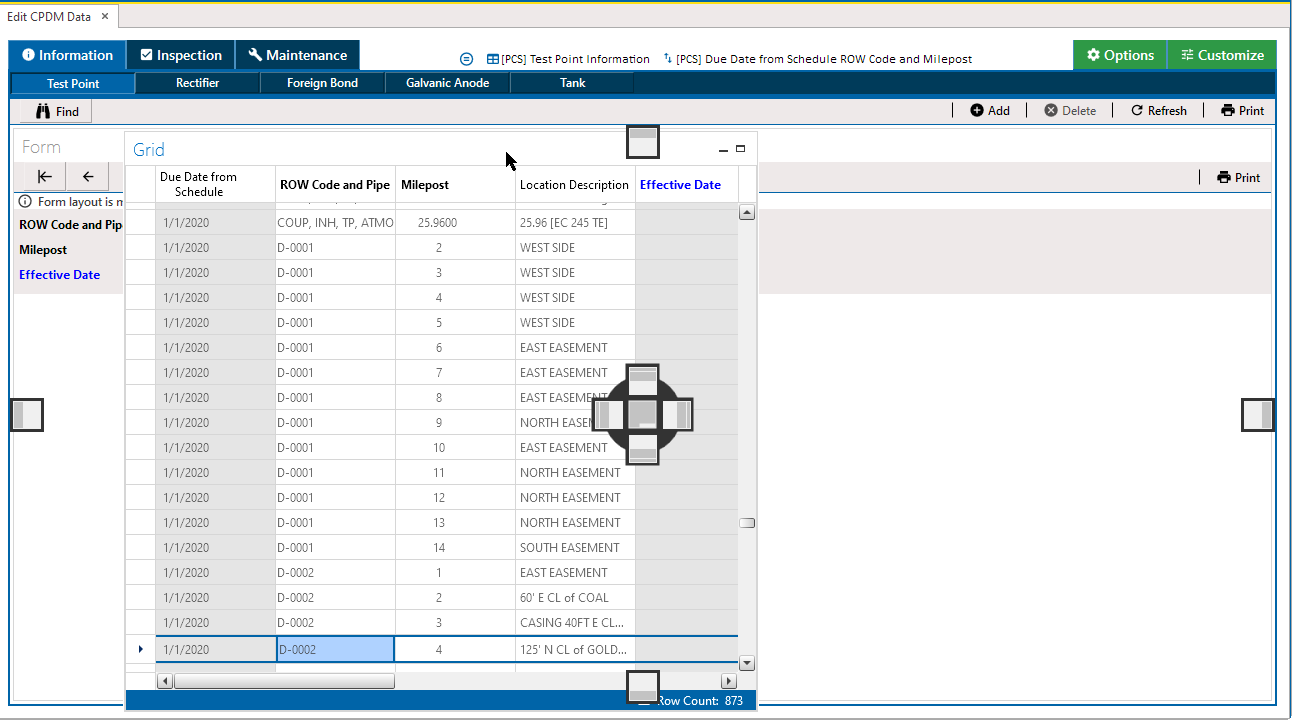The height and width of the screenshot is (720, 1292).
Task: Select the Rectifier sub-tab
Action: [x=197, y=83]
